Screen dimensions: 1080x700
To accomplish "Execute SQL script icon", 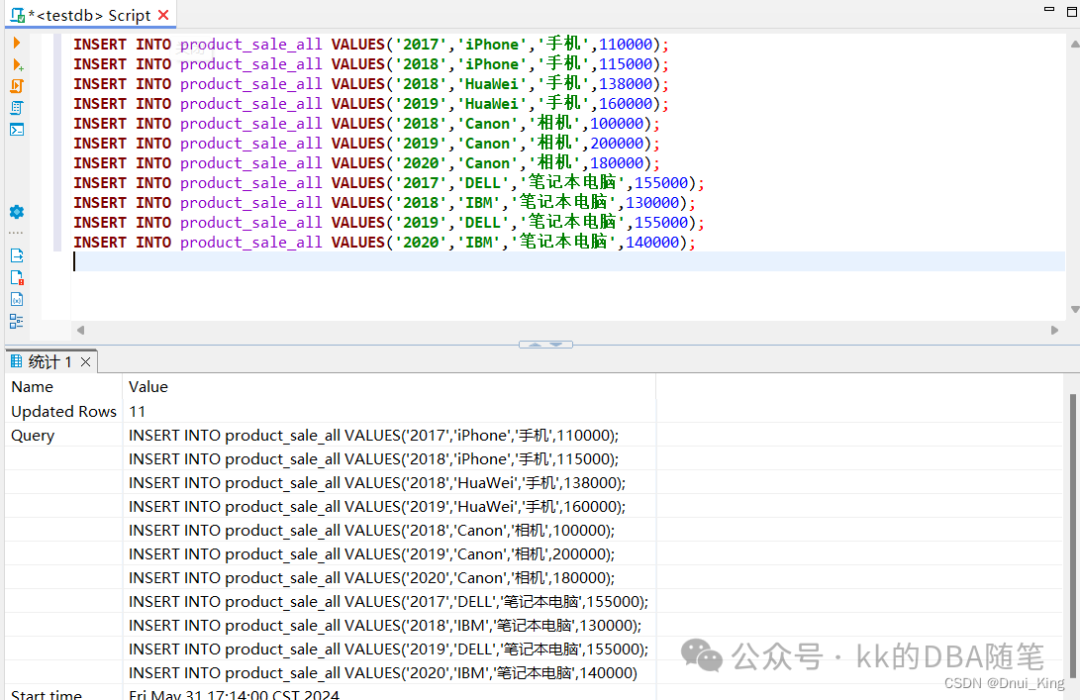I will click(17, 86).
